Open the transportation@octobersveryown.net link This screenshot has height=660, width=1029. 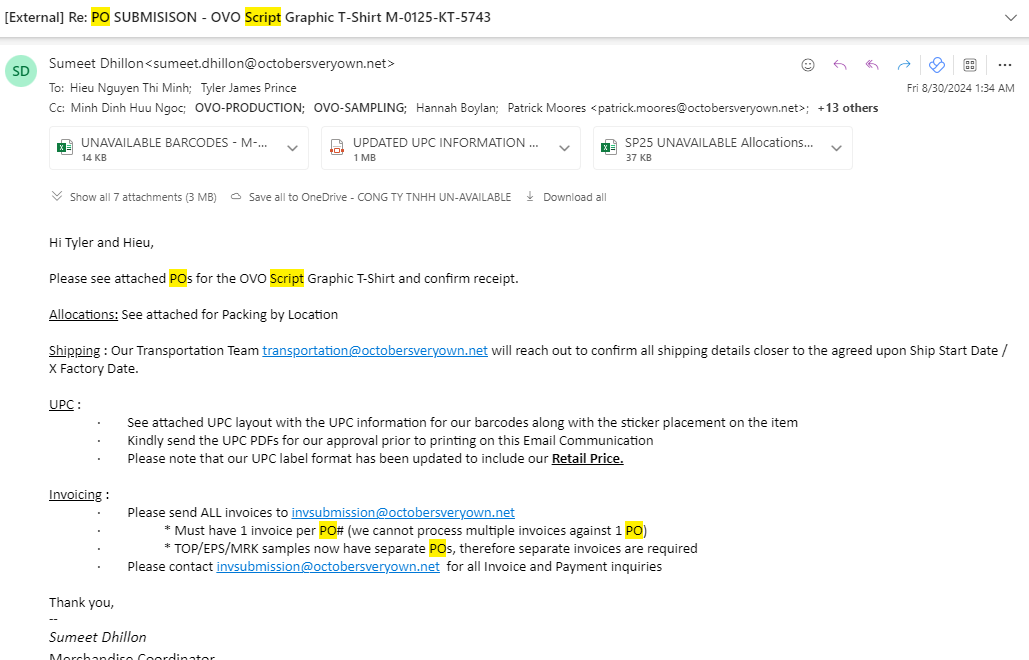point(375,350)
